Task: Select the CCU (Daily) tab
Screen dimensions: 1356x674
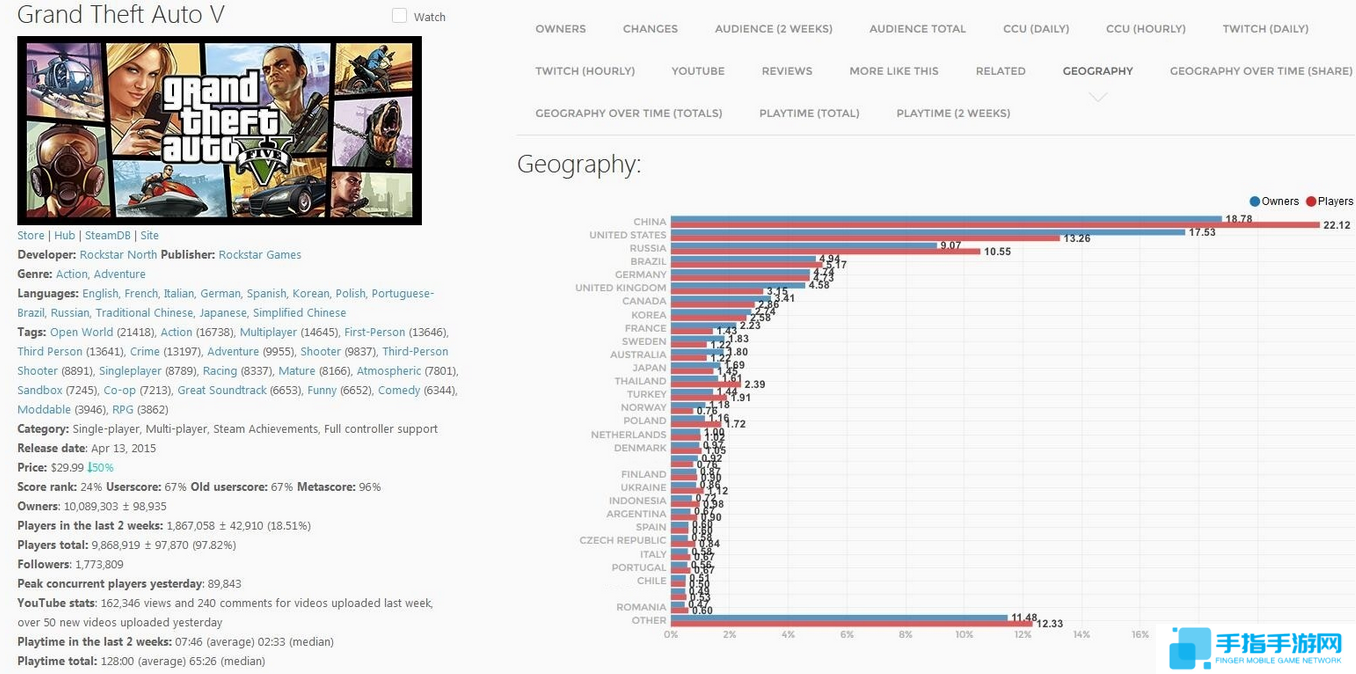Action: pyautogui.click(x=1036, y=29)
